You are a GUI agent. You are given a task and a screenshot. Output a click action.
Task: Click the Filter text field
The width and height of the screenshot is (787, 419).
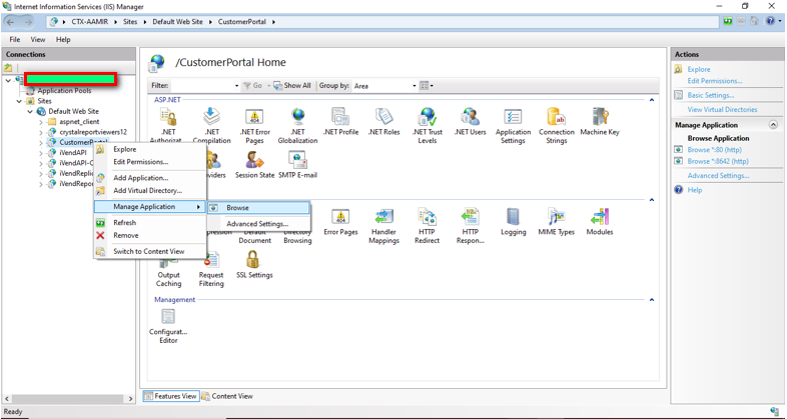pos(201,86)
